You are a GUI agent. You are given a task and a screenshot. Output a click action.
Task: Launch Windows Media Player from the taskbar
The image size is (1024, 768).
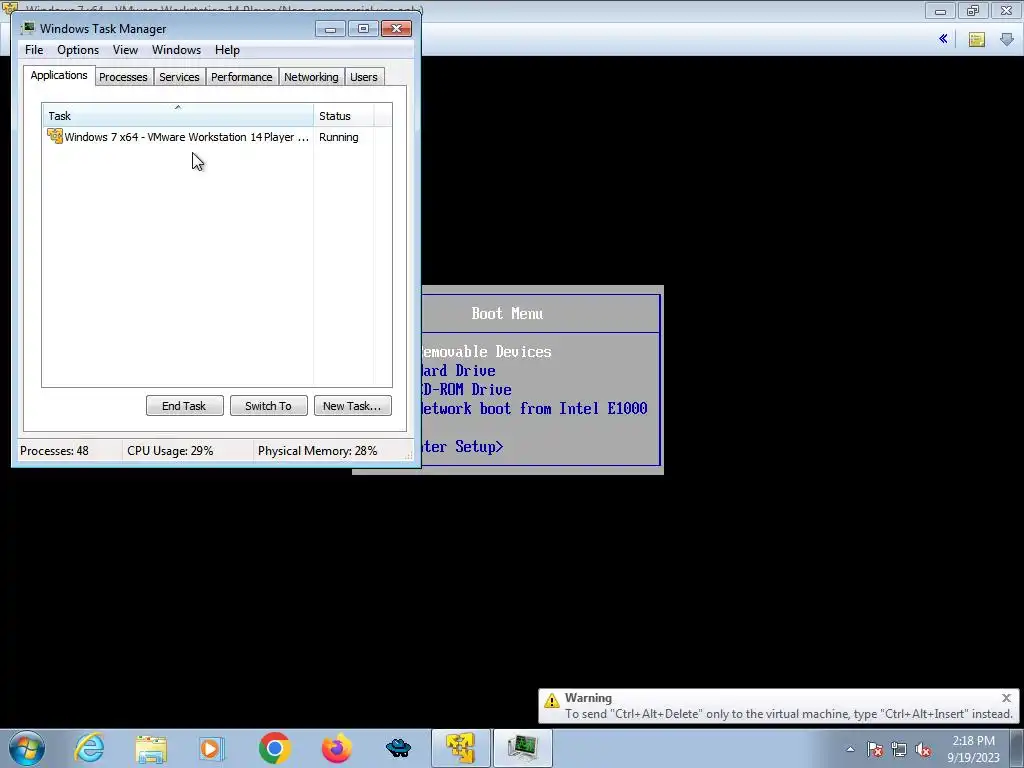212,748
